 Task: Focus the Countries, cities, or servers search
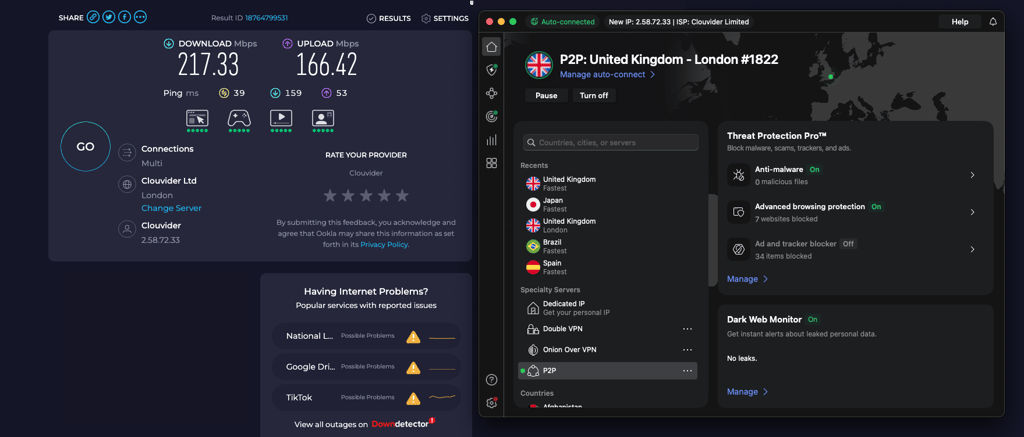(x=611, y=142)
